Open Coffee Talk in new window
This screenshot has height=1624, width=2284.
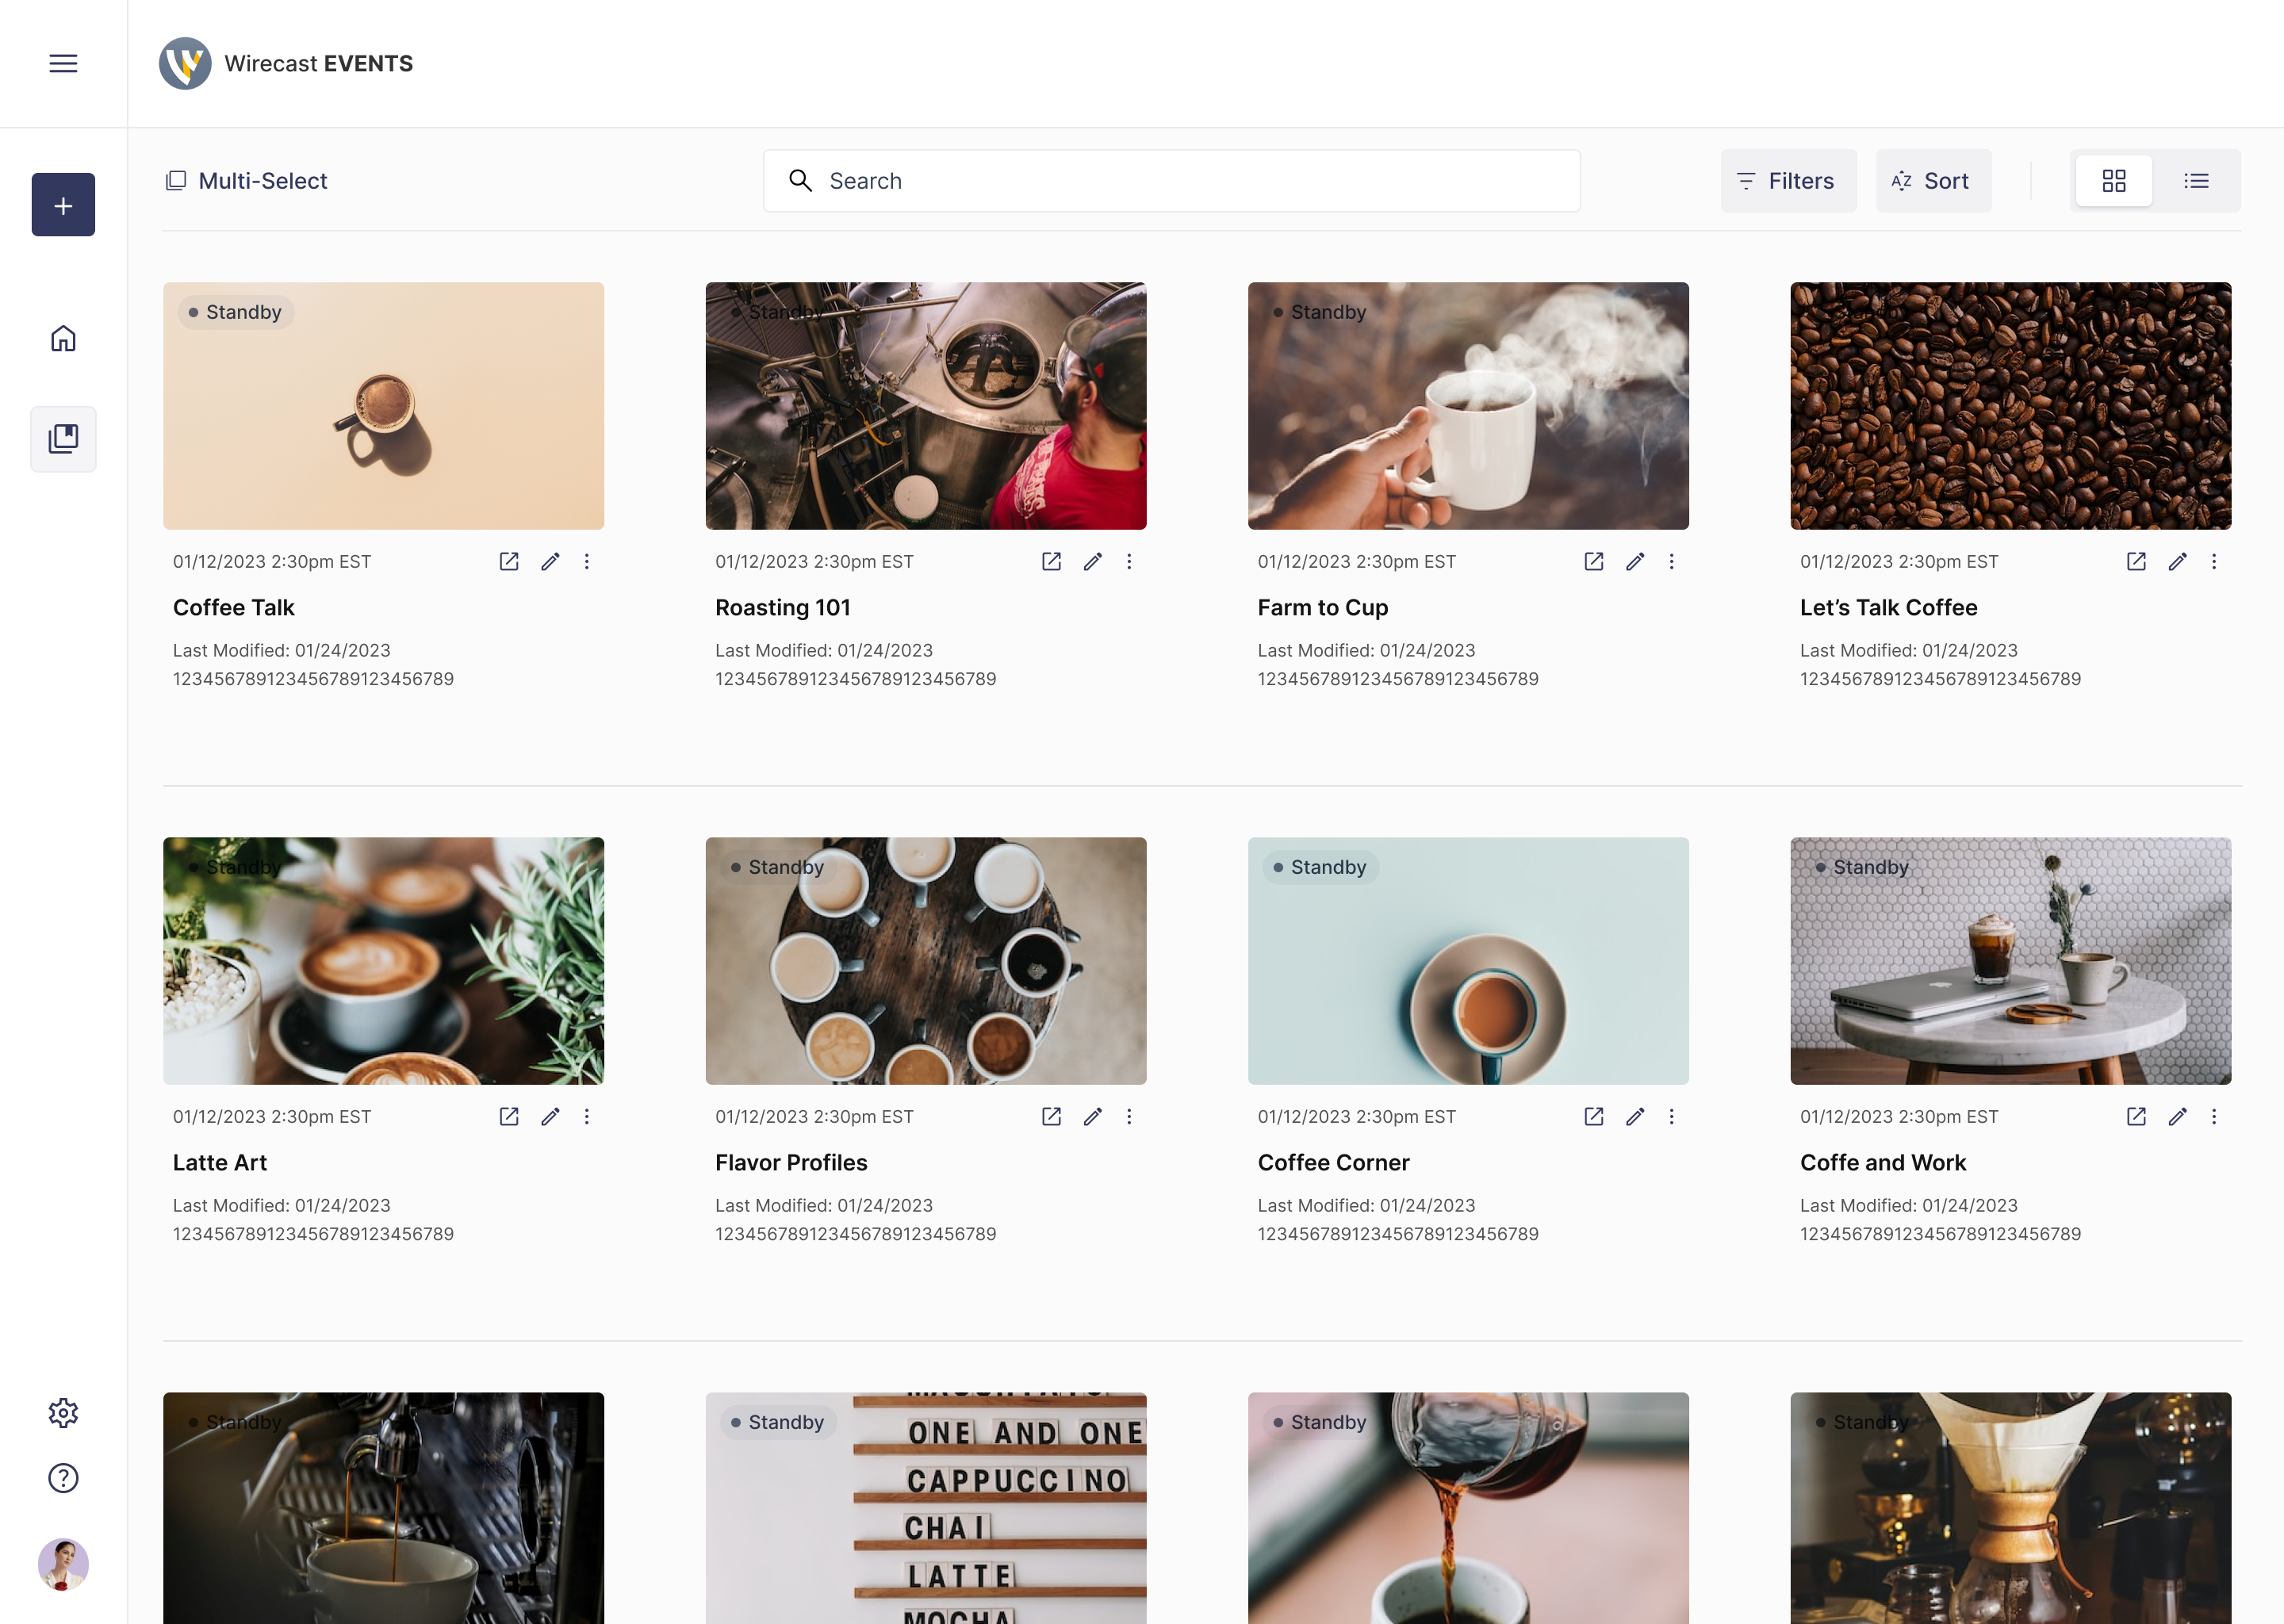(509, 561)
